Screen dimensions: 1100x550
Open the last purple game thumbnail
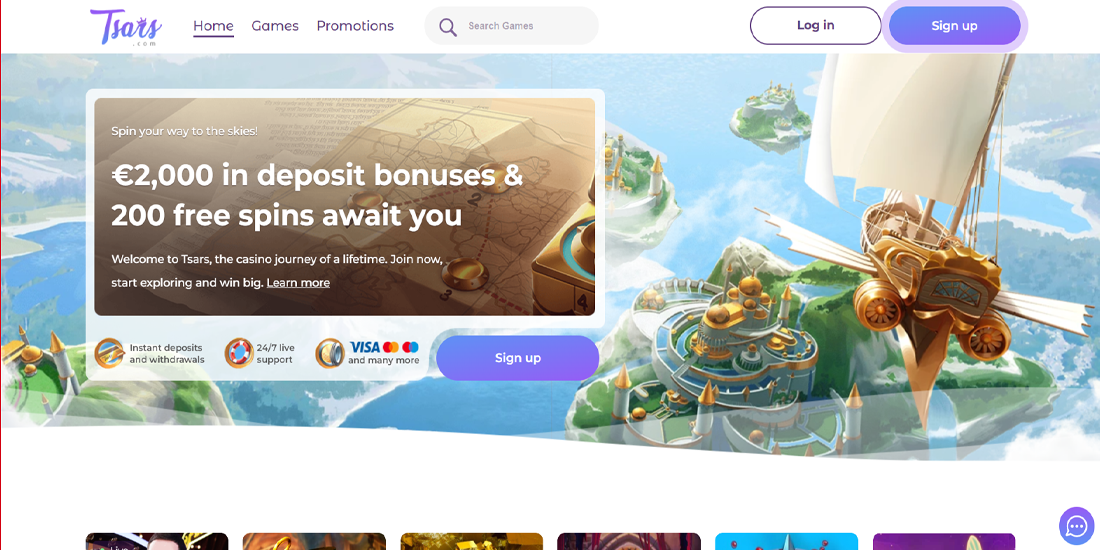(944, 542)
